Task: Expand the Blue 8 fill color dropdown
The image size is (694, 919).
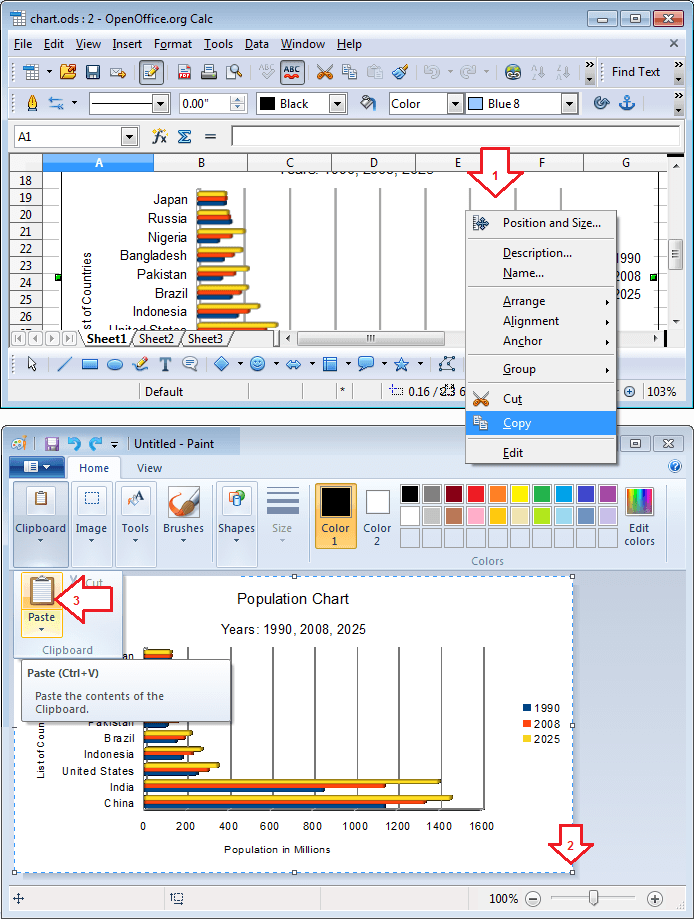Action: coord(569,104)
